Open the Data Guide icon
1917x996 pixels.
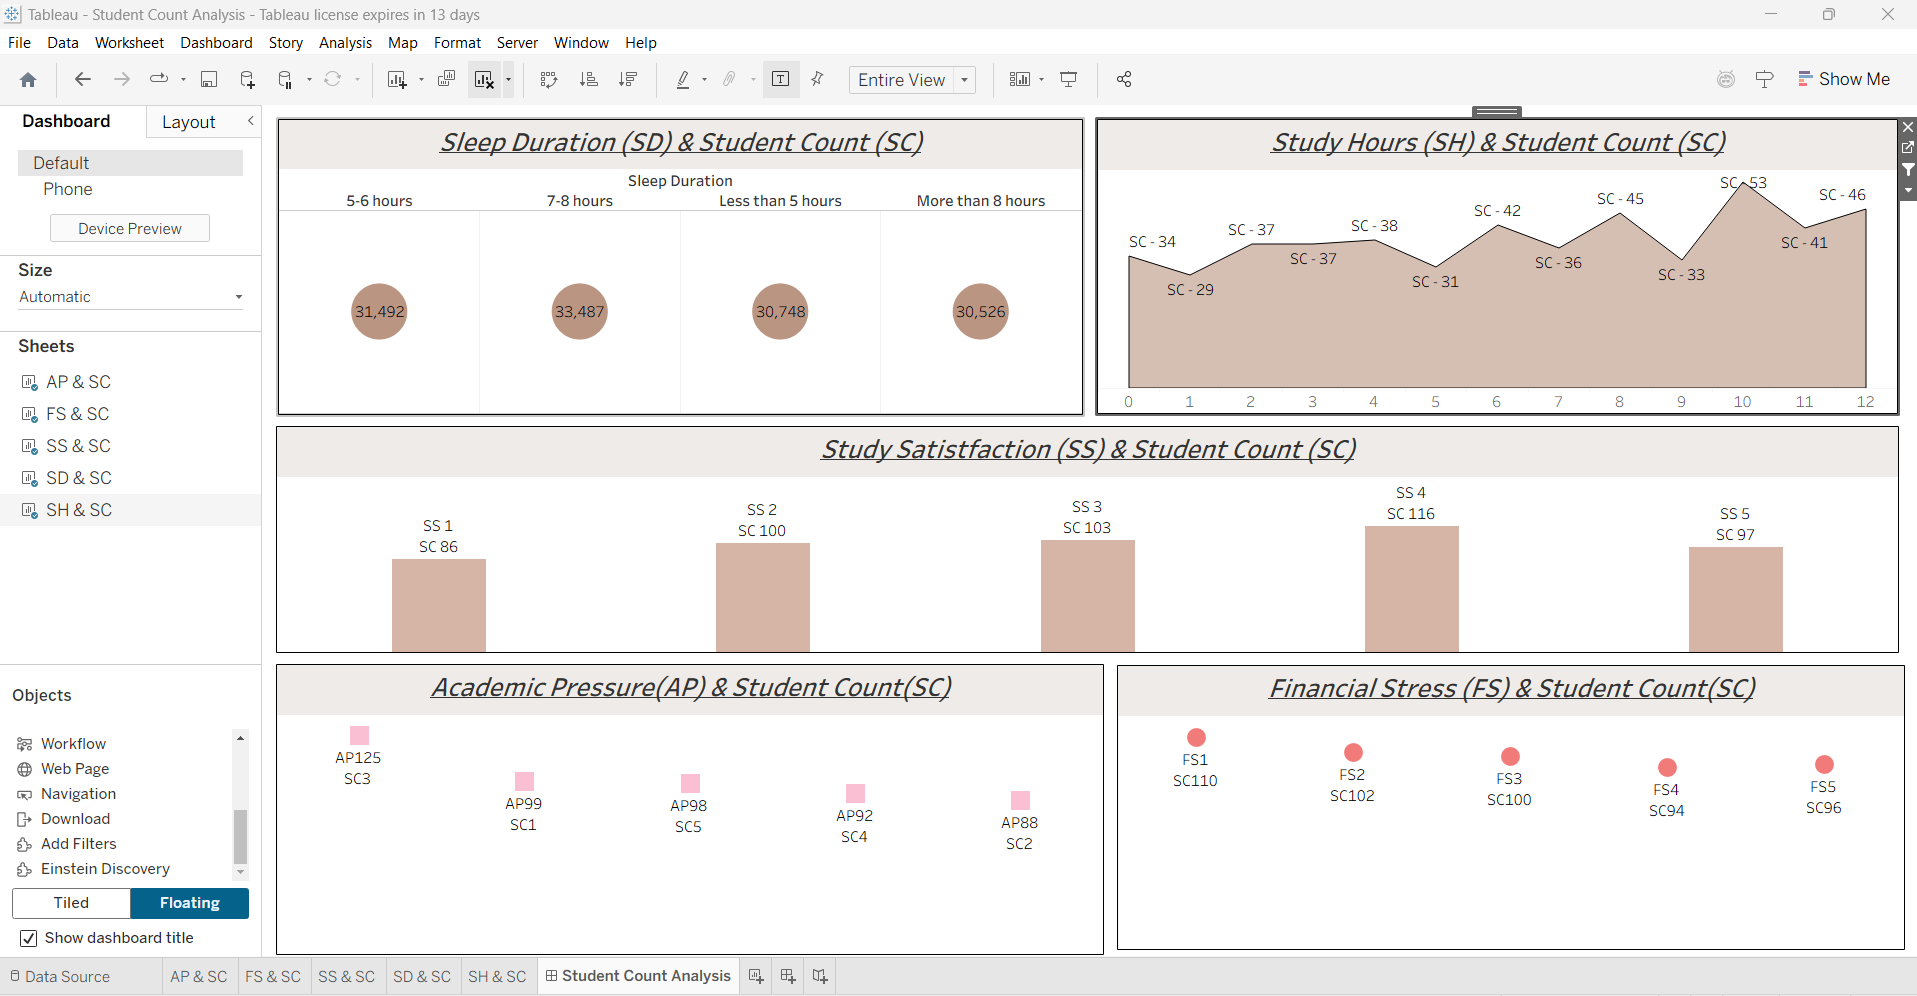[1764, 79]
